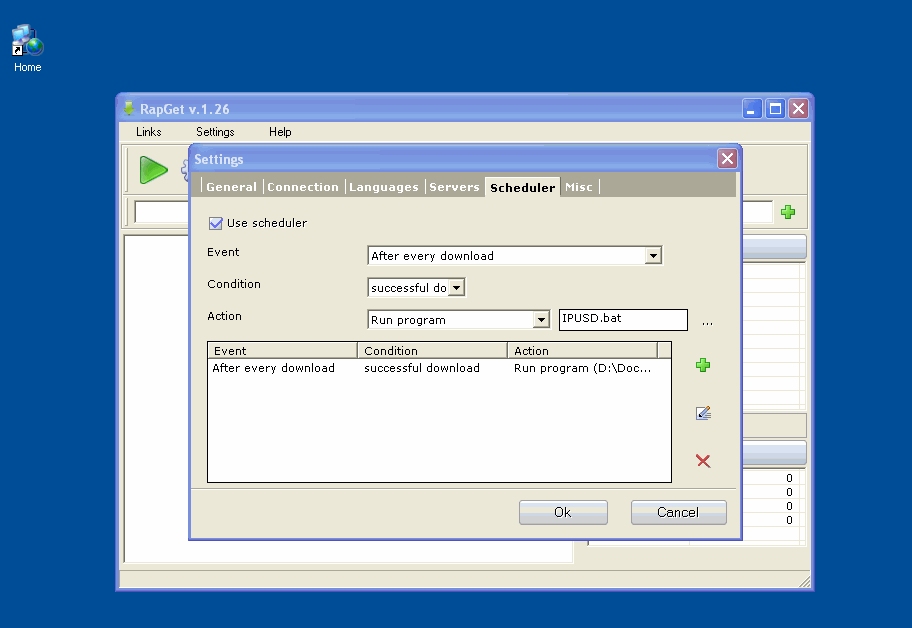
Task: Go to the Misc tab
Action: pos(579,187)
